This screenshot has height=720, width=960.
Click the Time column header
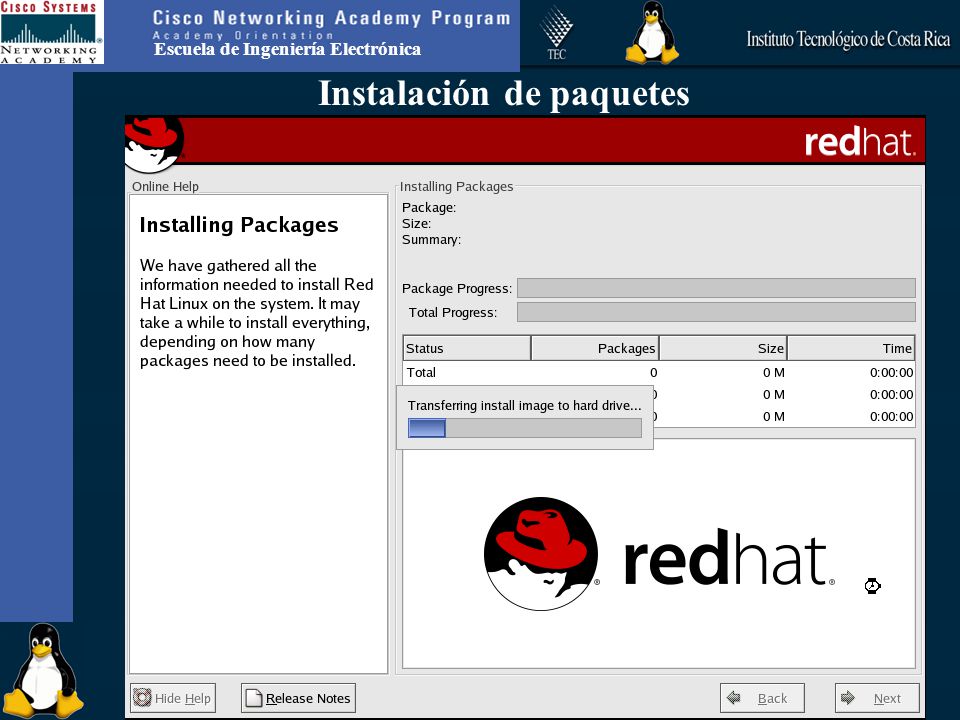[851, 348]
